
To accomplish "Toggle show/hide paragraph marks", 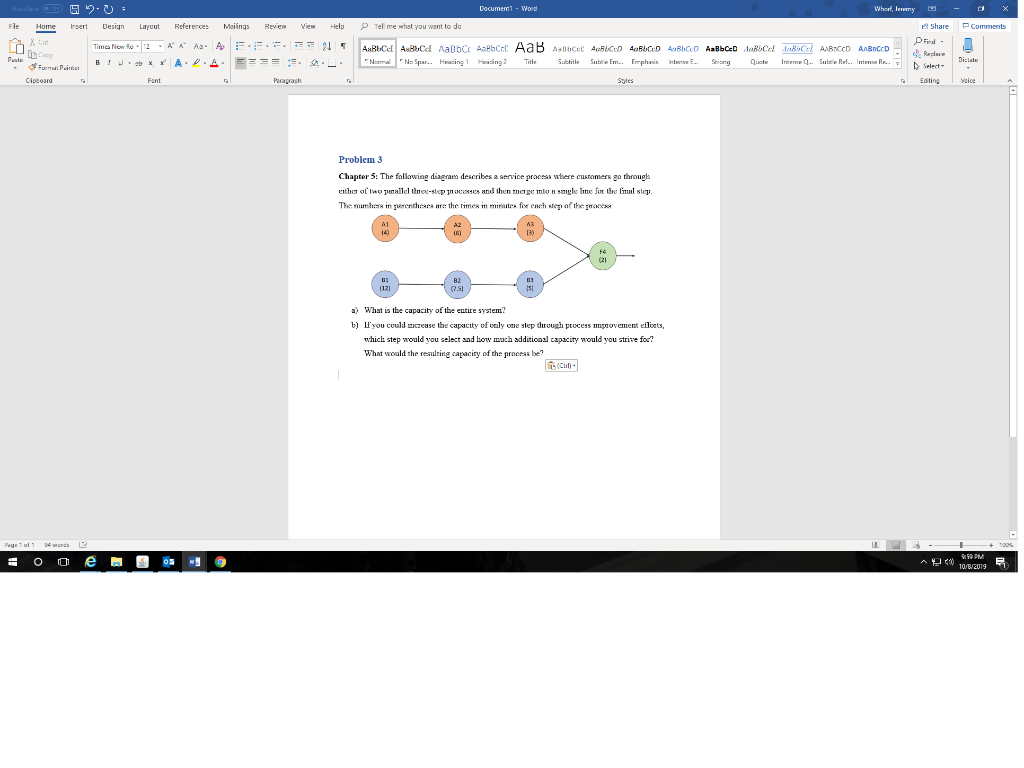I will [x=342, y=47].
